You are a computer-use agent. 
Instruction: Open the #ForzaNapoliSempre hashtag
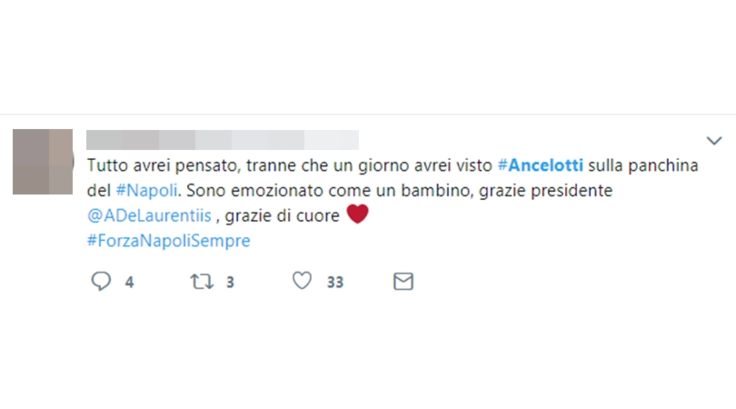[169, 241]
